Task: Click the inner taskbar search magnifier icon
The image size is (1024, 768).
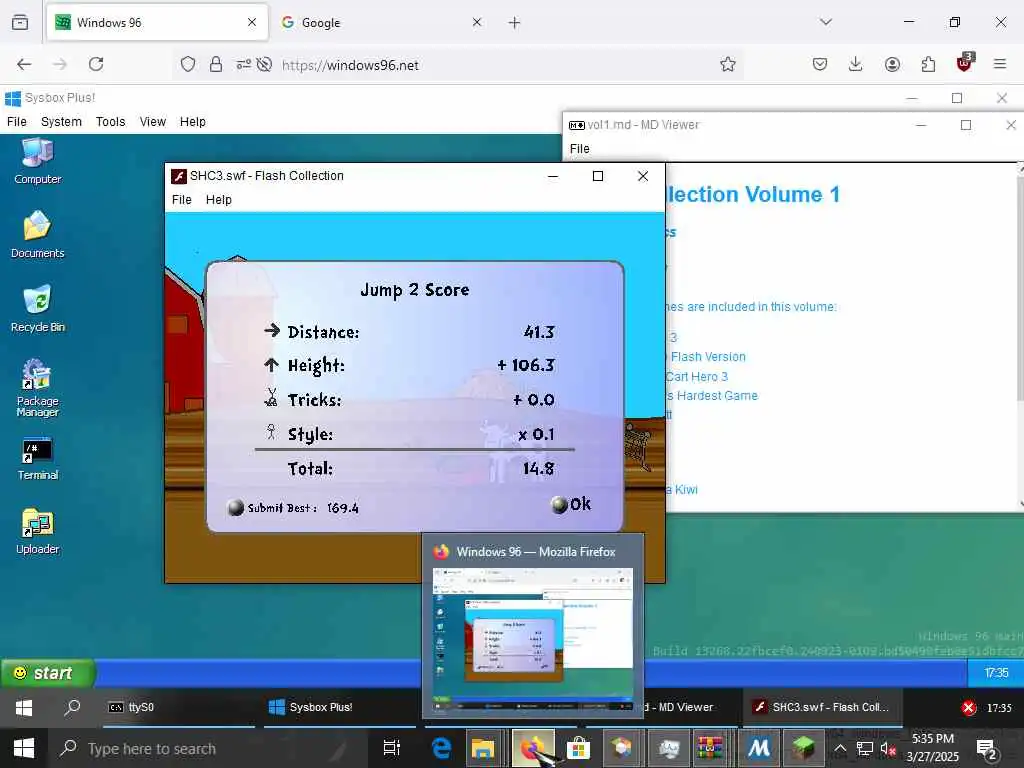Action: 72,707
